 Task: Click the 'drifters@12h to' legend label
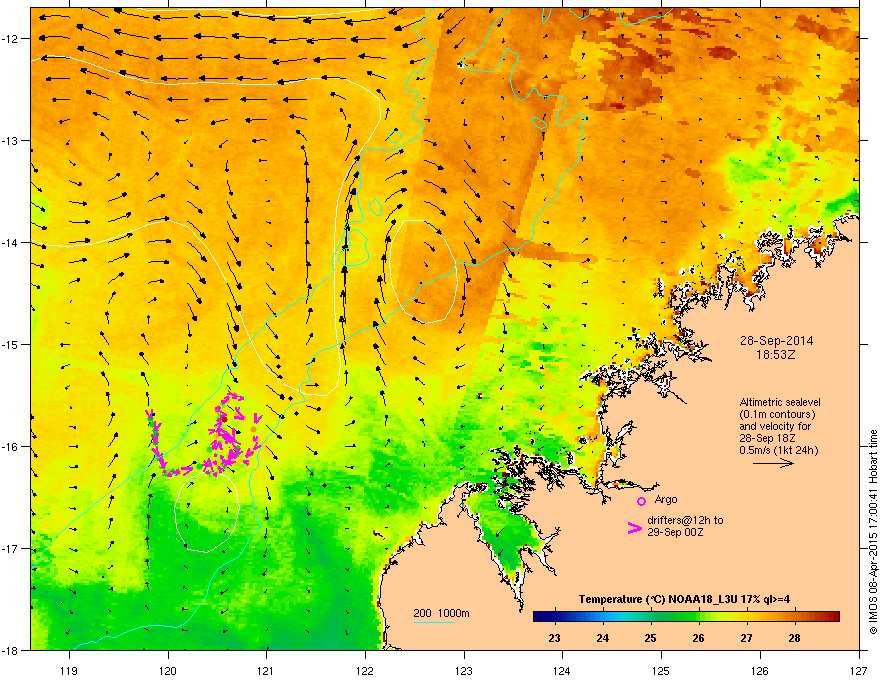pos(685,520)
